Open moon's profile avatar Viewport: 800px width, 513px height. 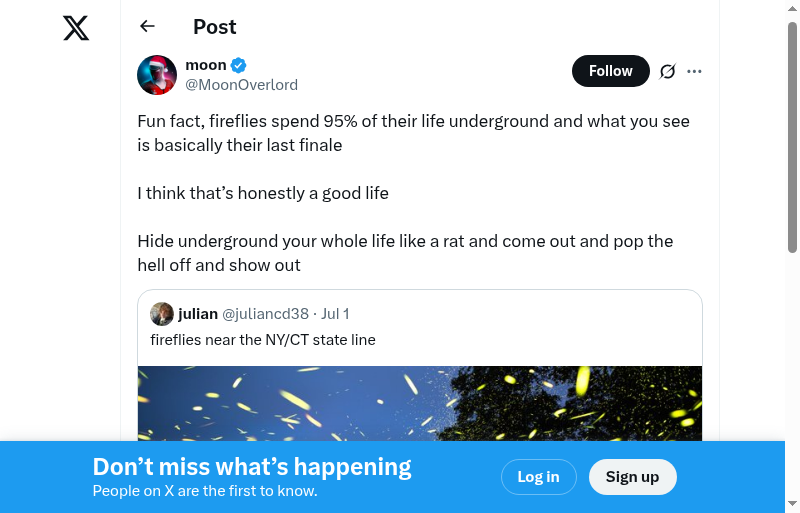click(157, 75)
